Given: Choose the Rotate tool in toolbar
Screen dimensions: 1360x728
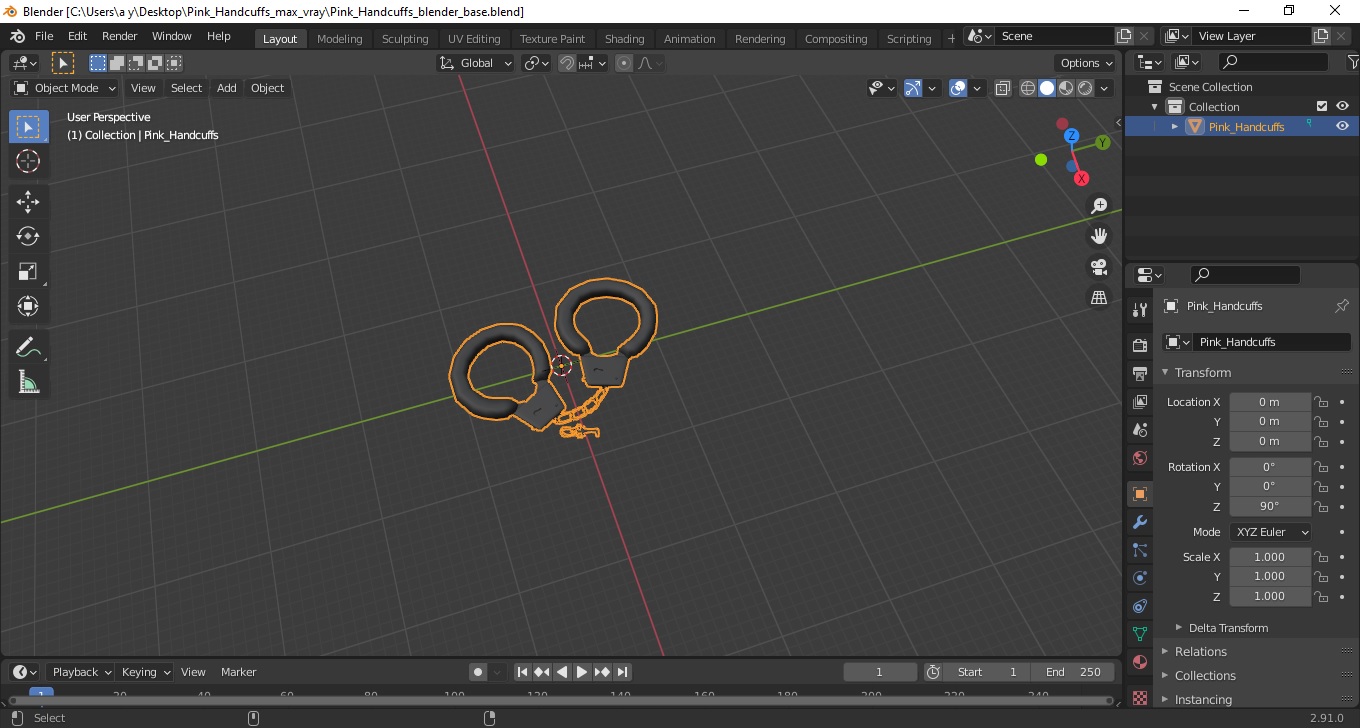Looking at the screenshot, I should point(28,236).
